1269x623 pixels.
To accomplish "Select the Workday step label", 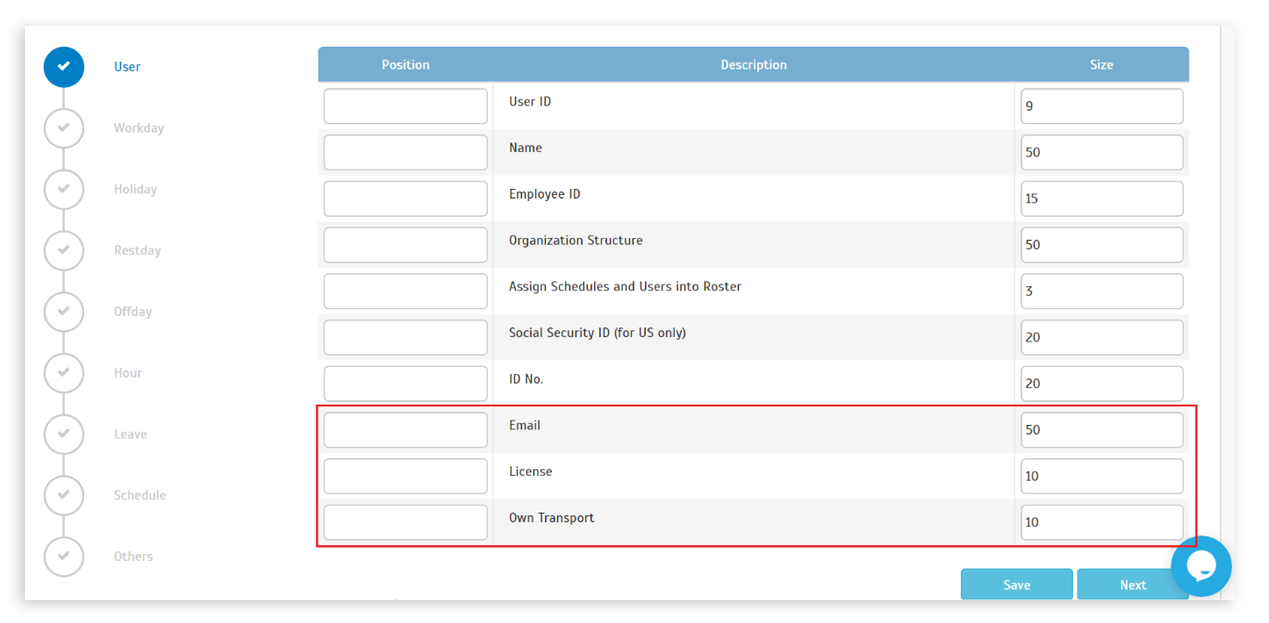I will pyautogui.click(x=138, y=128).
